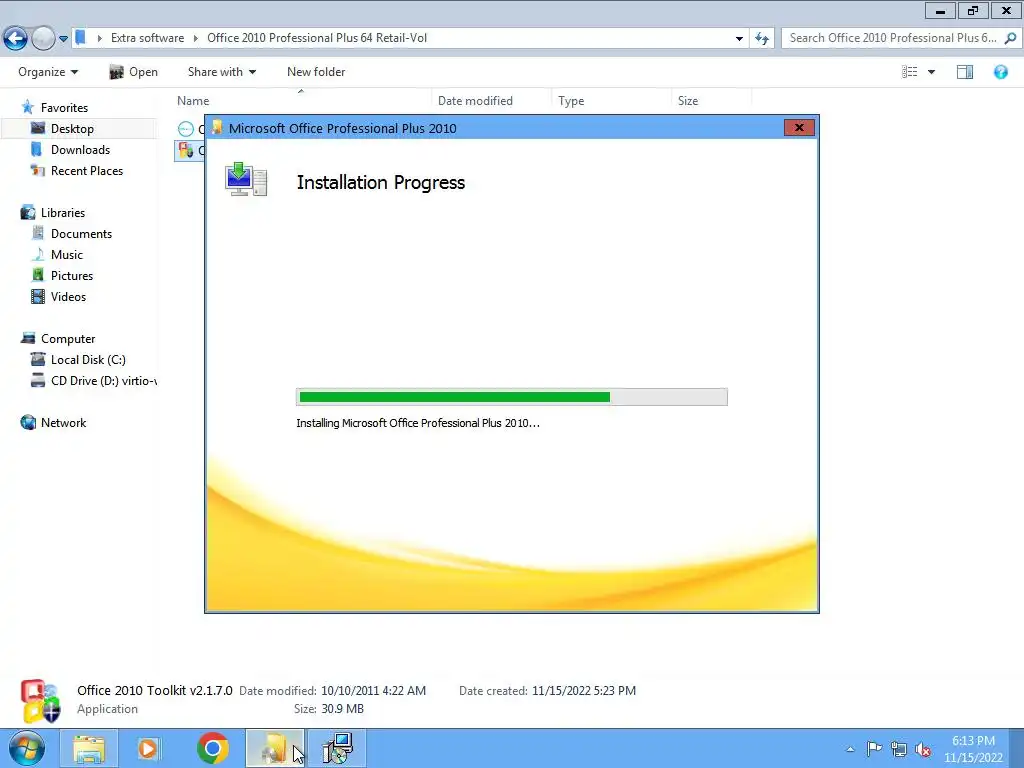Open CD Drive (D:) virtio
The height and width of the screenshot is (768, 1024).
(x=104, y=381)
